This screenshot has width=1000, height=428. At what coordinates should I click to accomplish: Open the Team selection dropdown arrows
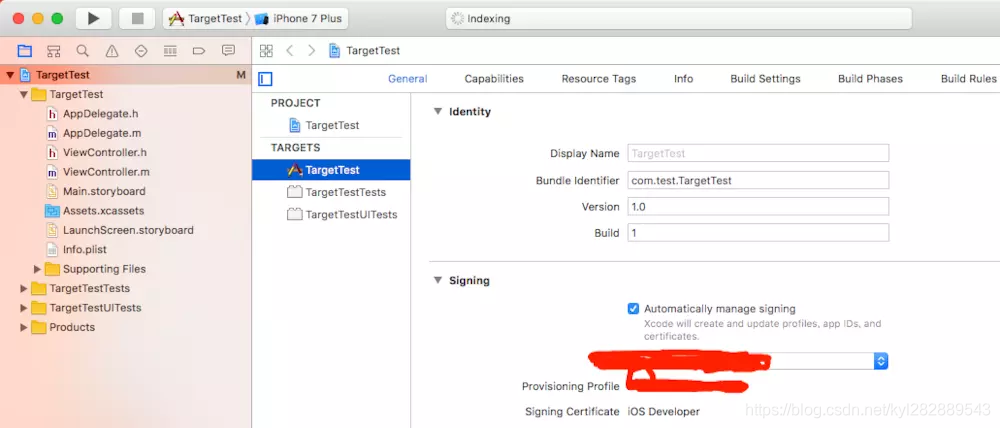[881, 361]
